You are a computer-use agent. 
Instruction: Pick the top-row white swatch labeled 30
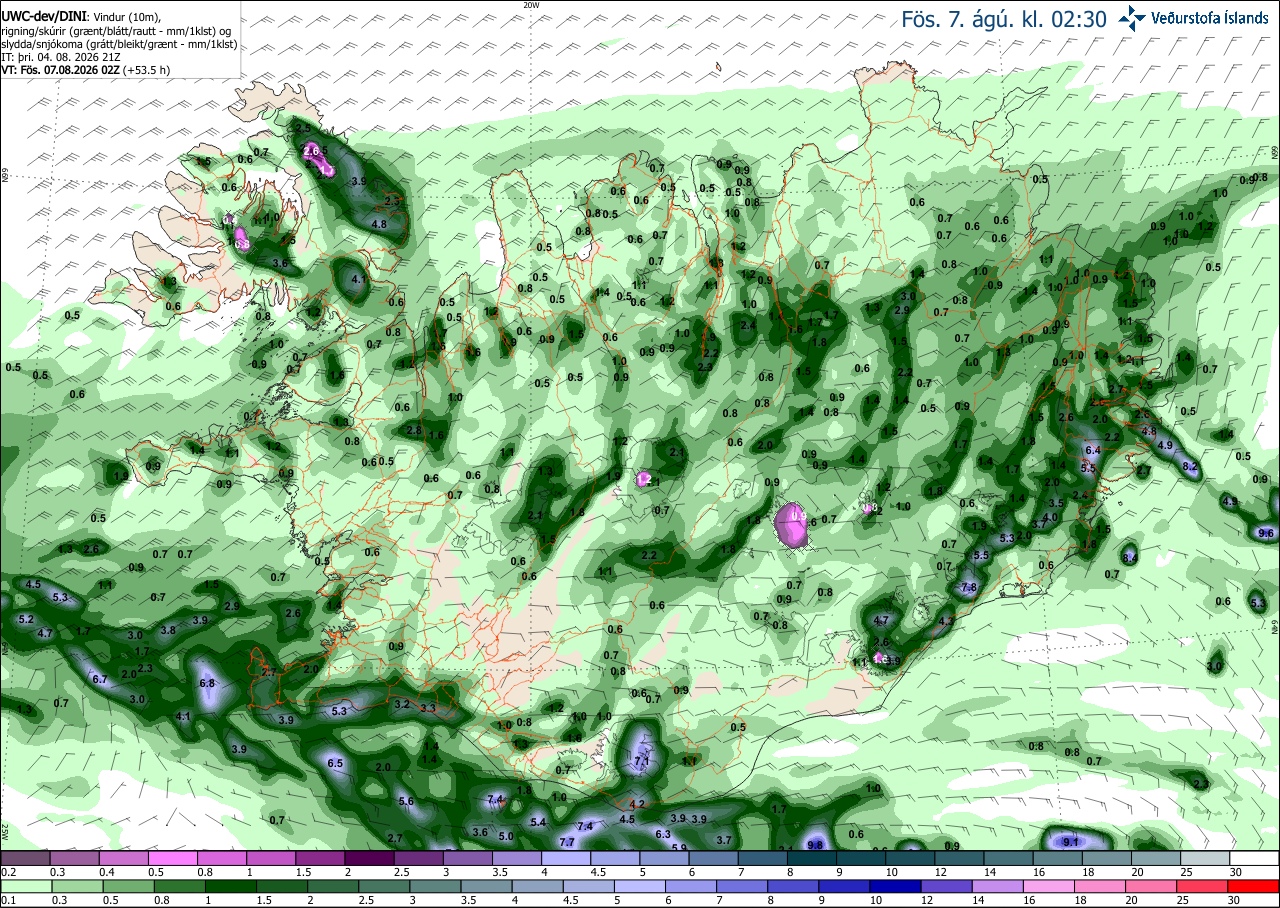1255,858
